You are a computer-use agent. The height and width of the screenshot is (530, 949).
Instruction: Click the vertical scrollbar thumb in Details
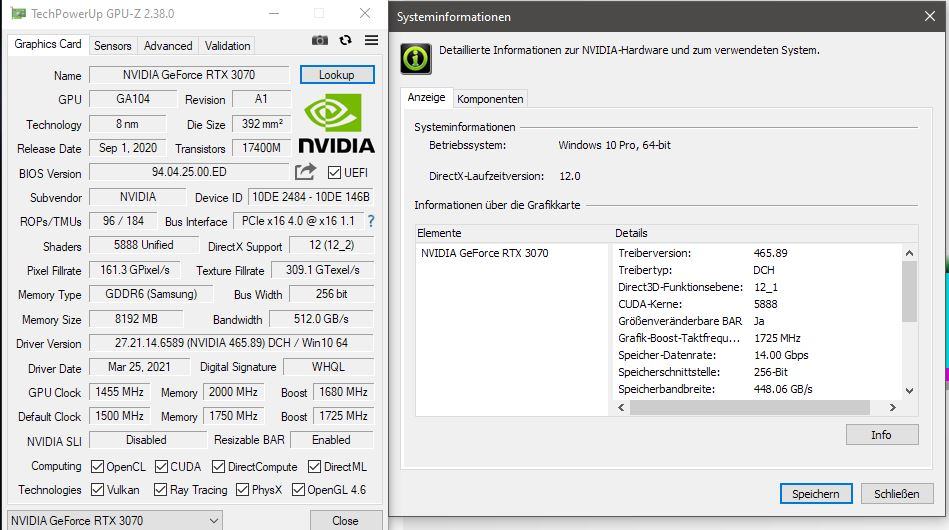click(909, 291)
